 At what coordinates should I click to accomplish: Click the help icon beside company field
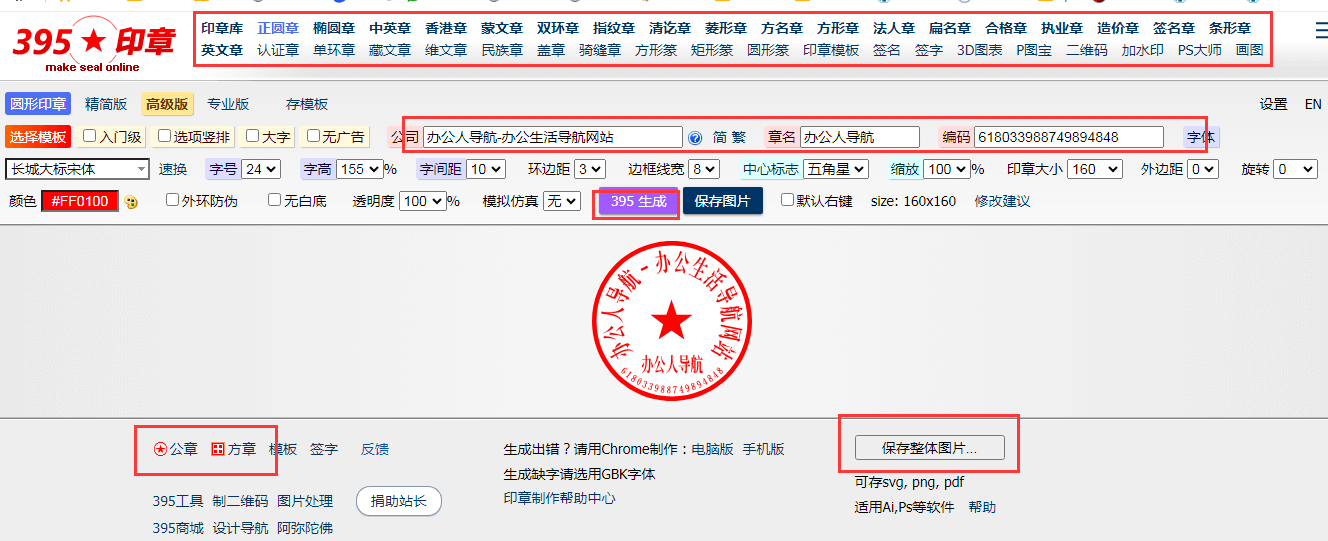(x=695, y=138)
